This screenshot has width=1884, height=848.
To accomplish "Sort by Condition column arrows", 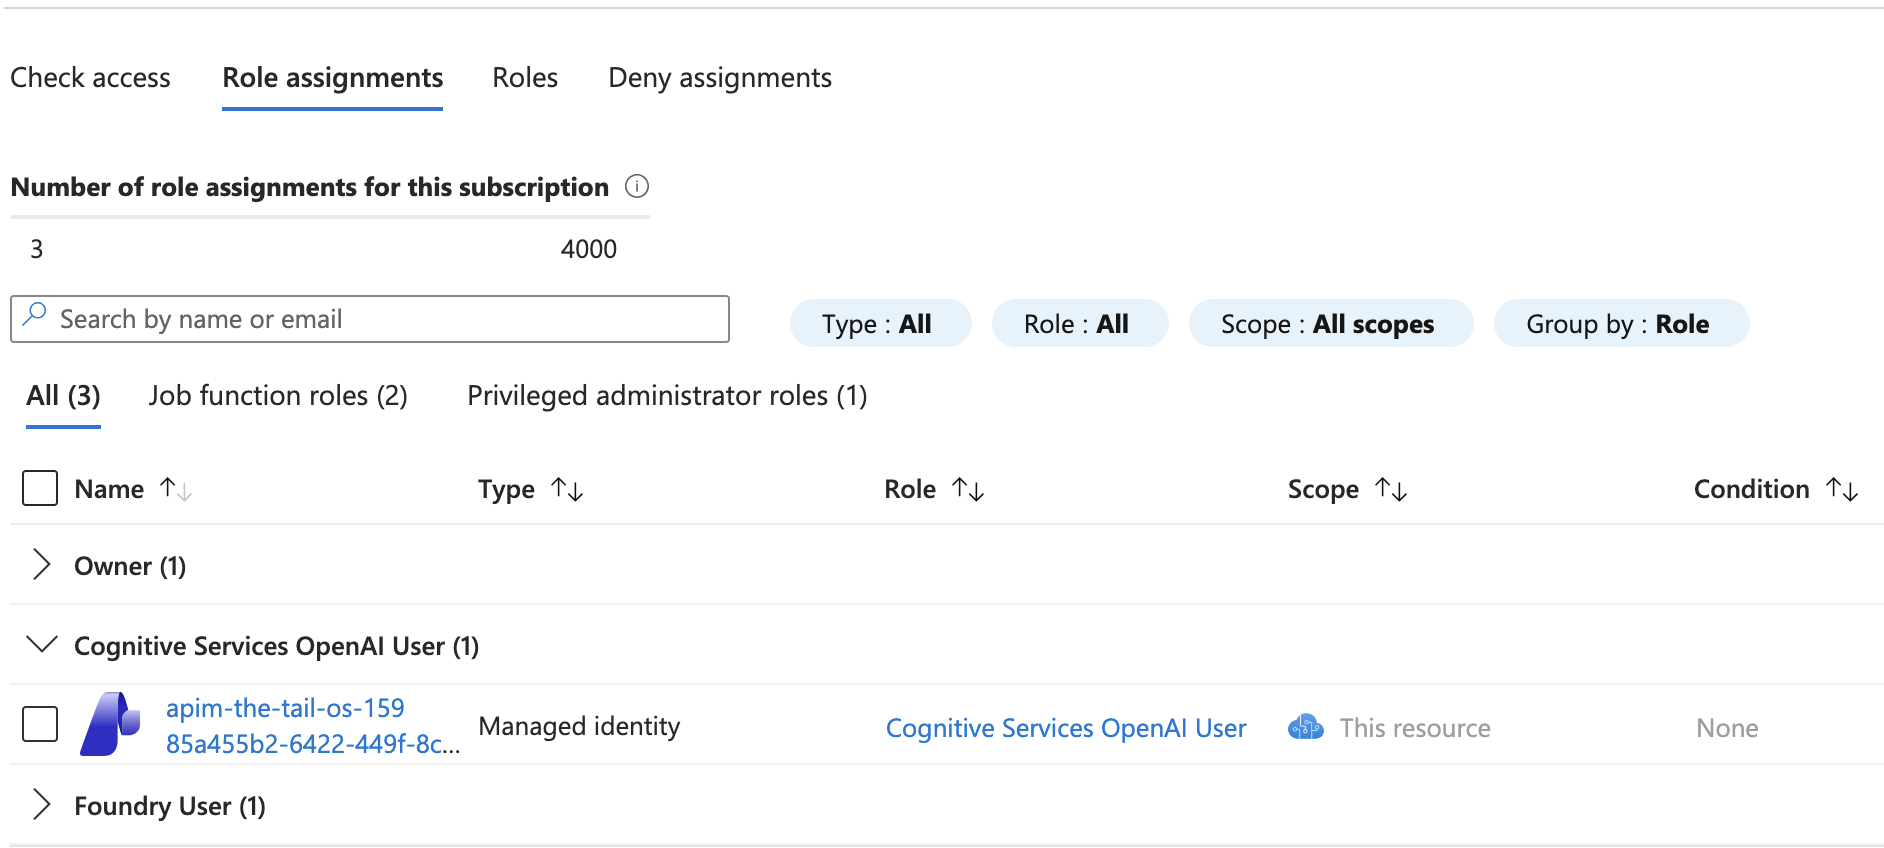I will coord(1842,489).
